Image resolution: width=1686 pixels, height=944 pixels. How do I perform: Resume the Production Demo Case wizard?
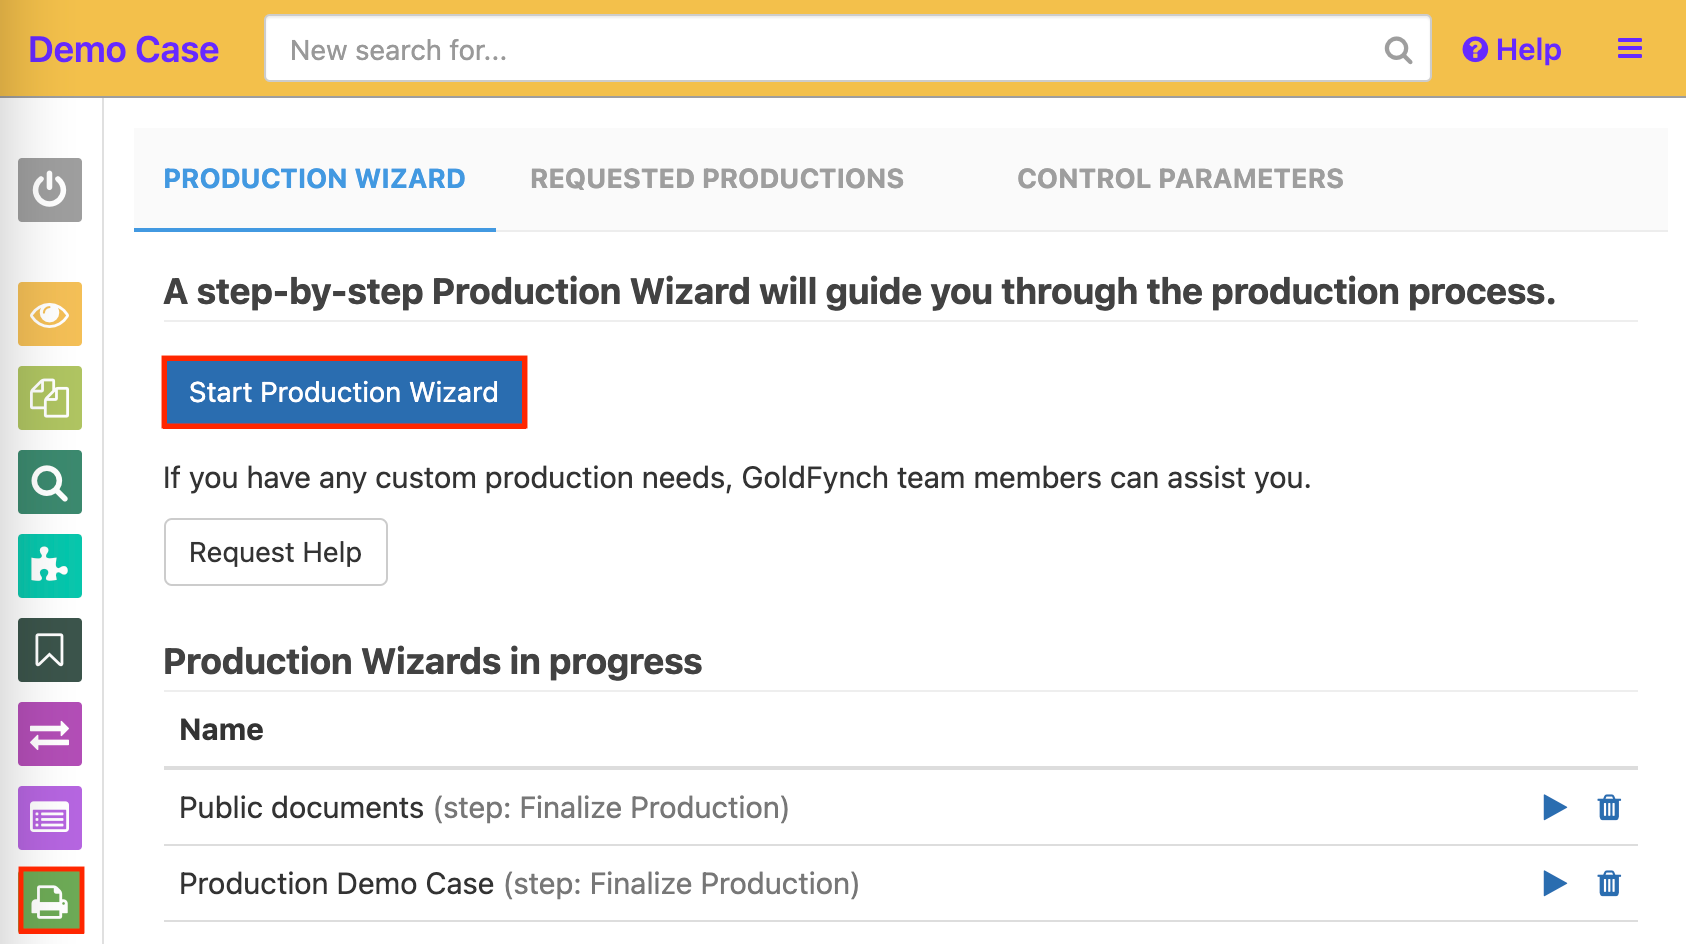pyautogui.click(x=1554, y=883)
